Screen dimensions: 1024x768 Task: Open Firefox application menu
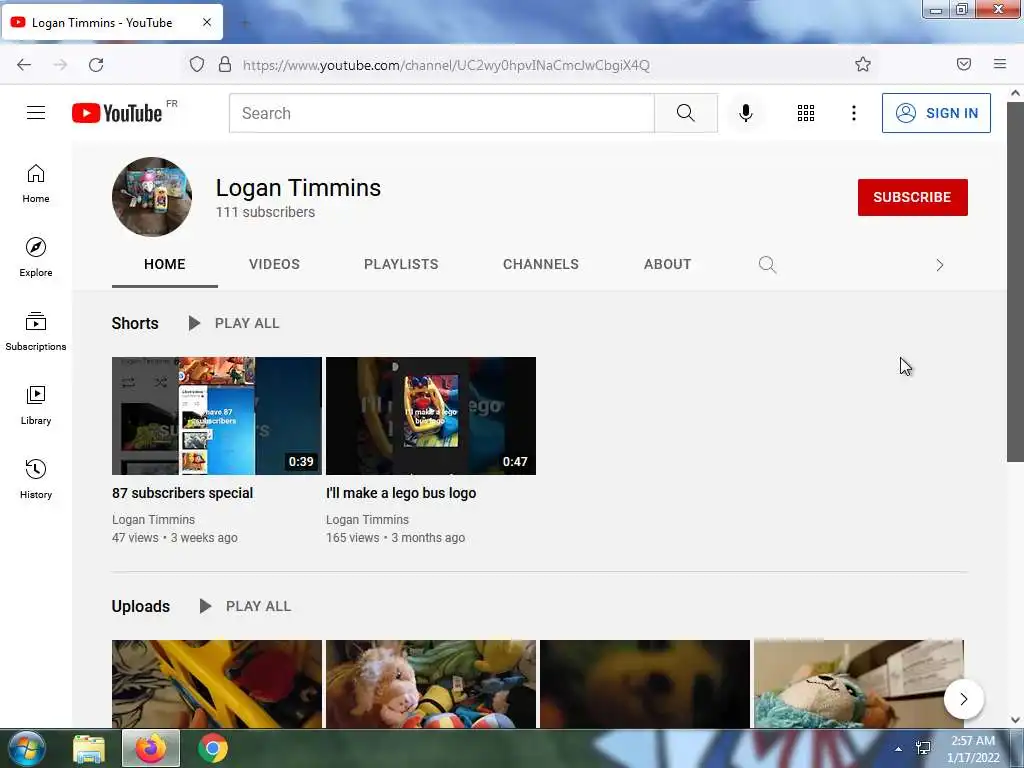[x=1000, y=64]
